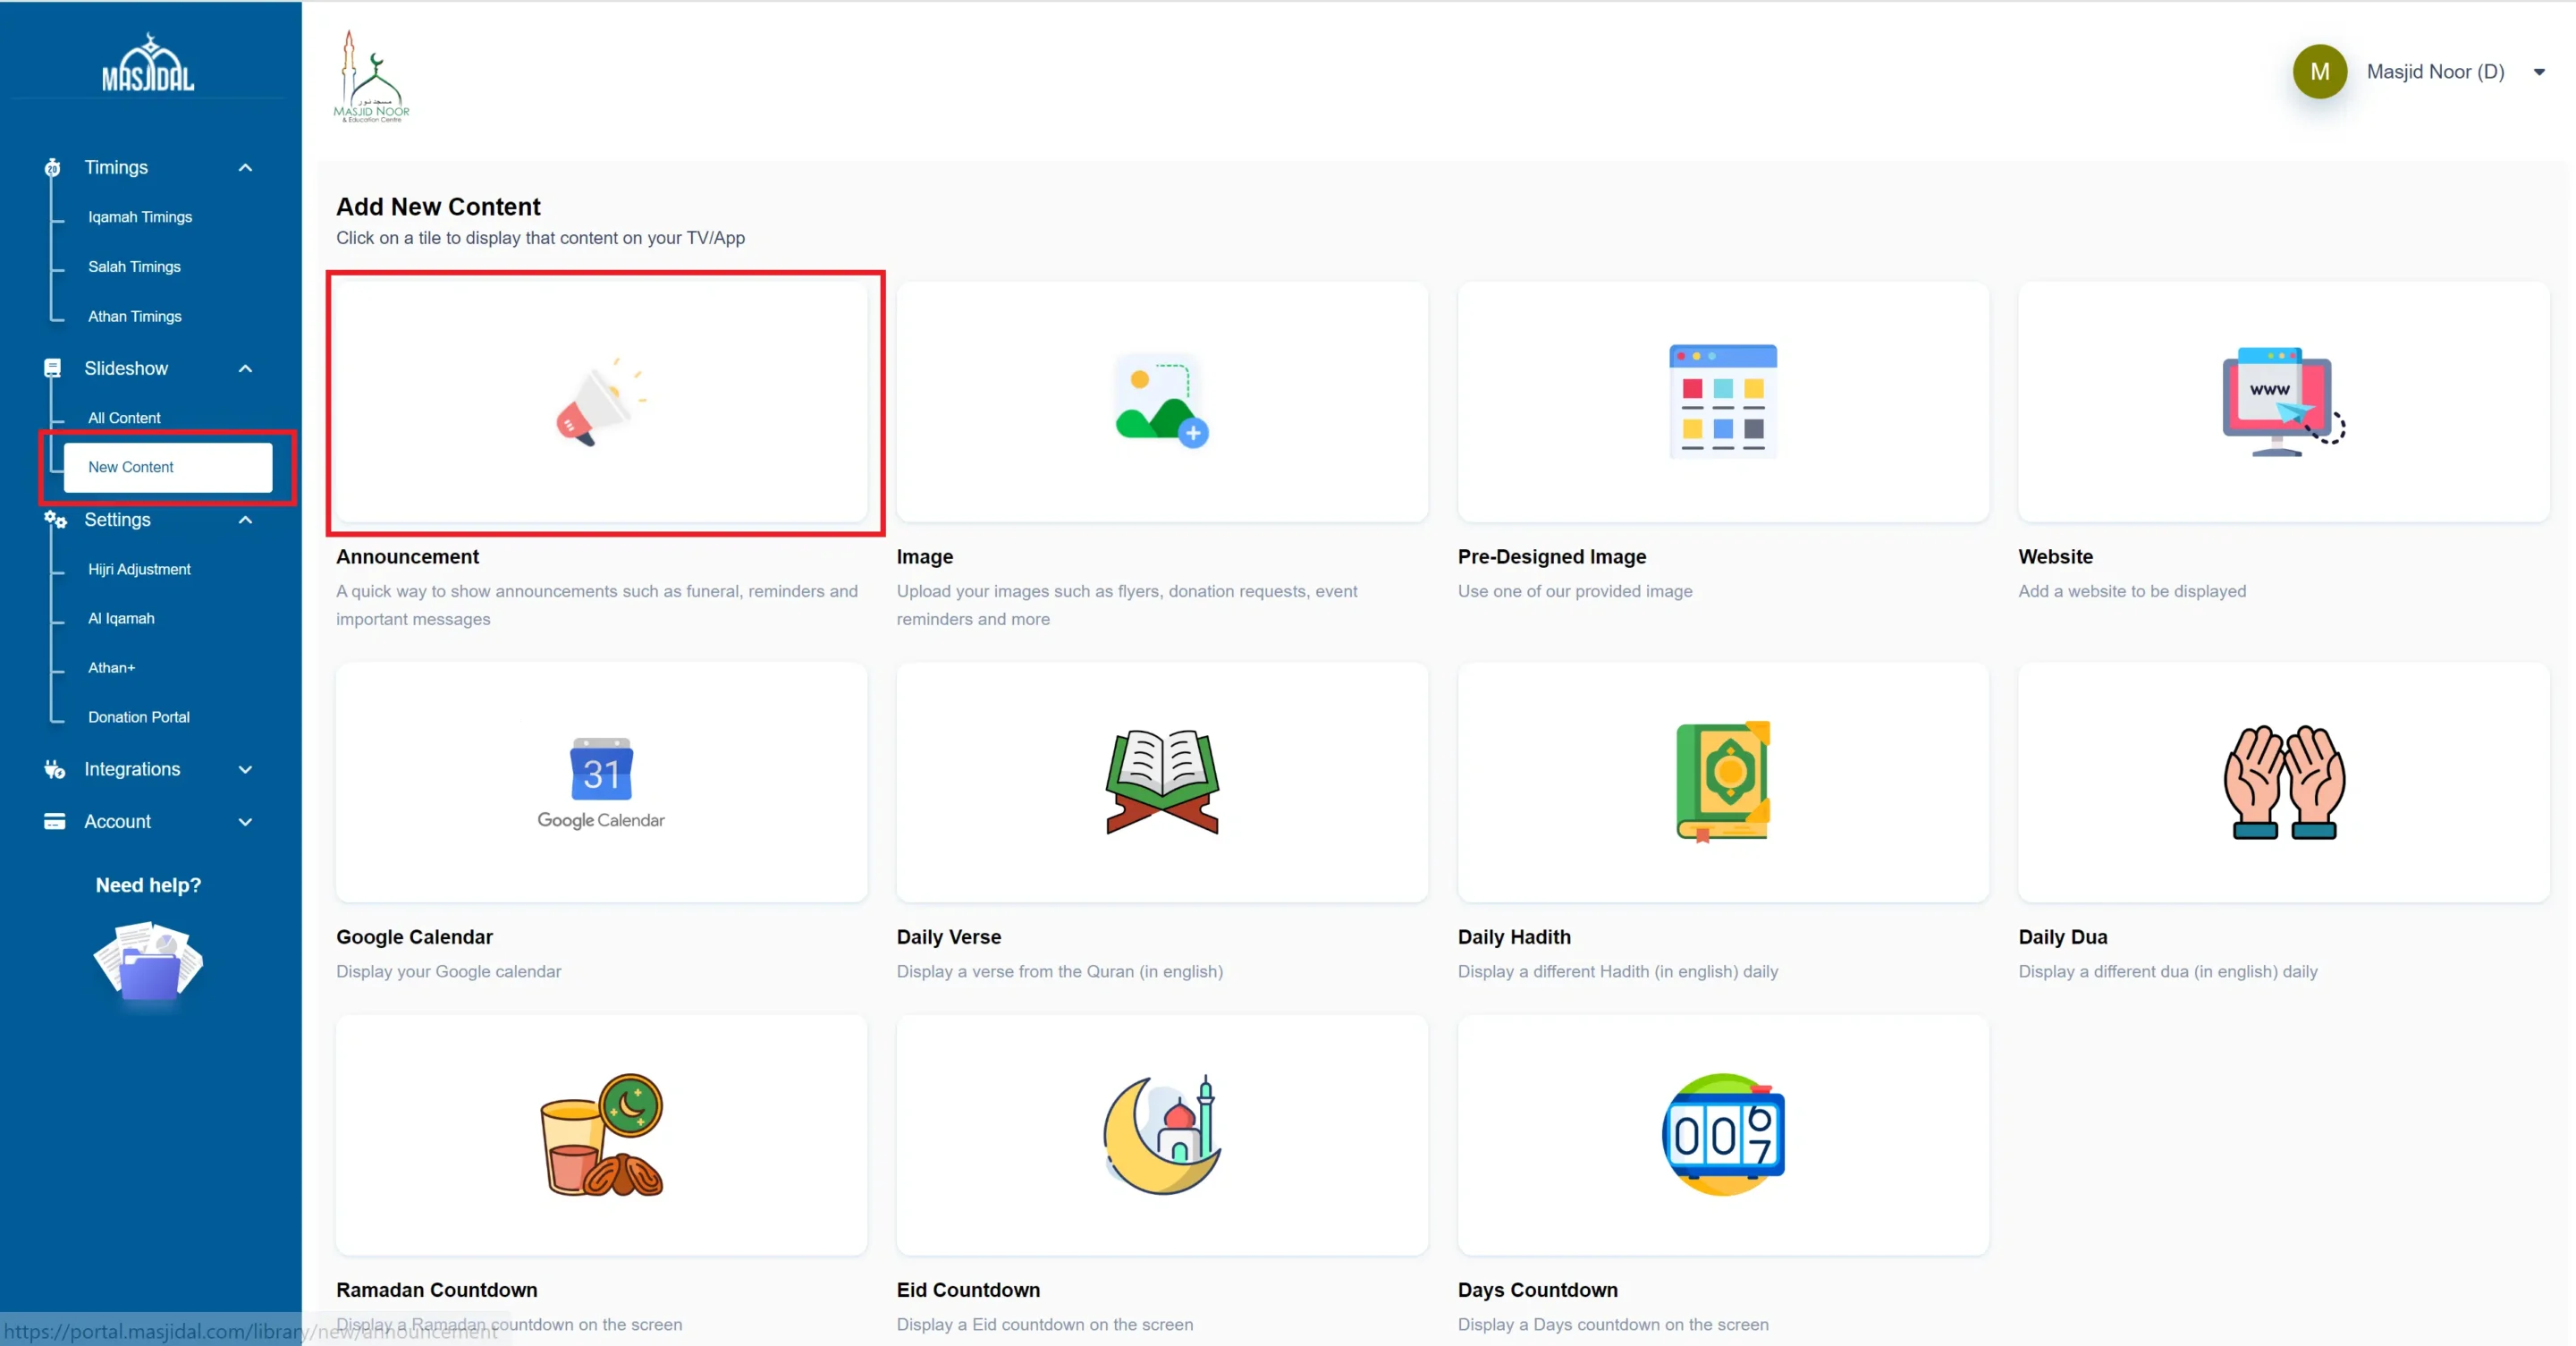
Task: Select the Google Calendar tile icon
Action: pyautogui.click(x=601, y=783)
